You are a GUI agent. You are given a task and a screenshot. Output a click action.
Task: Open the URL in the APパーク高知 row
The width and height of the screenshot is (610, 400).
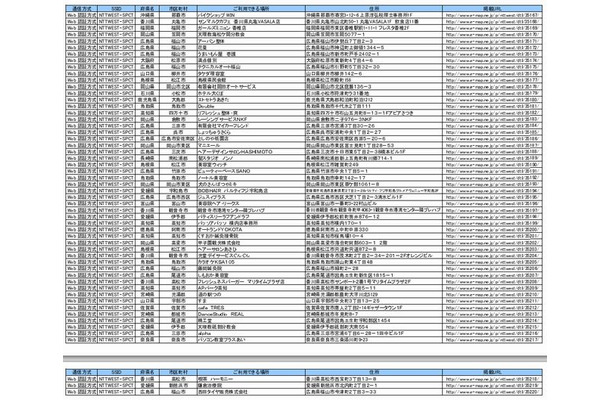(493, 288)
